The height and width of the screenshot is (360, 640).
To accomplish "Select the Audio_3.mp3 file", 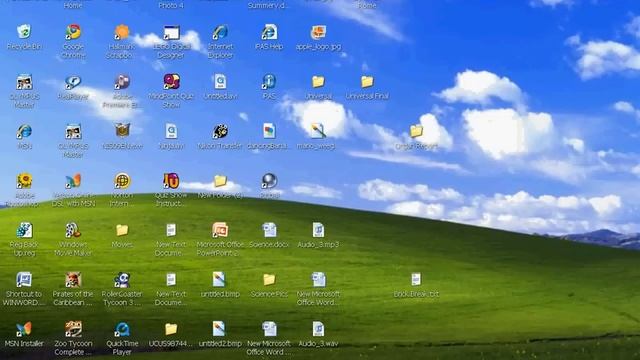I will [318, 230].
